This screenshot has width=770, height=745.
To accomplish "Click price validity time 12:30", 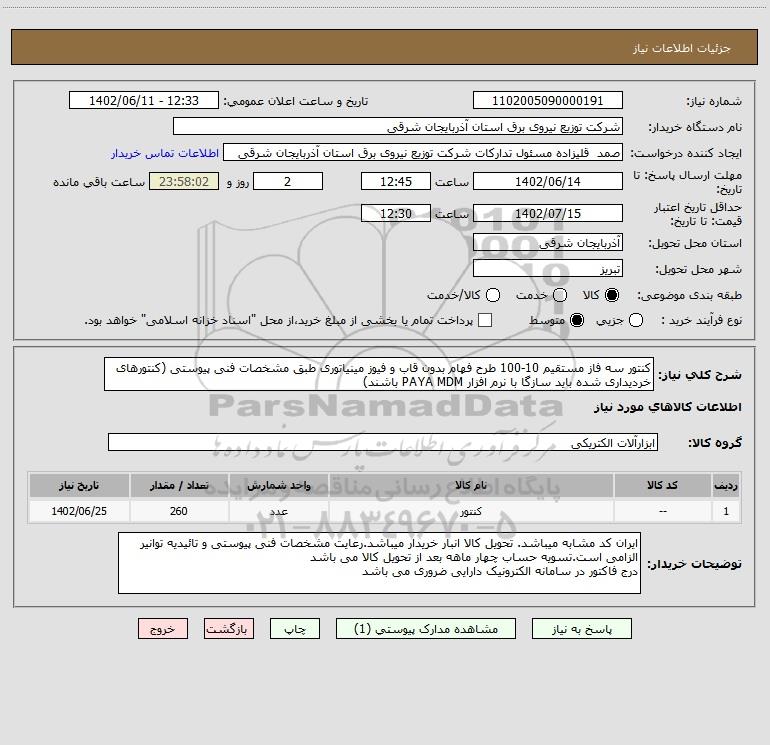I will pos(396,213).
